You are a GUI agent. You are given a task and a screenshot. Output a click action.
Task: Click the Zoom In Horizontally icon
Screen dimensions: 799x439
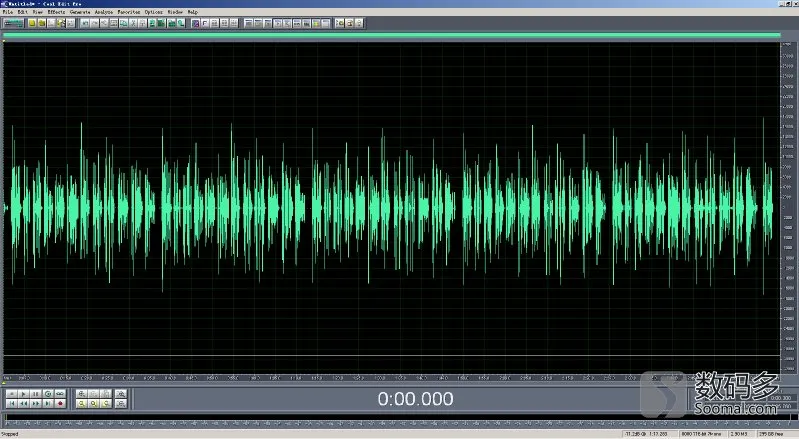click(82, 394)
